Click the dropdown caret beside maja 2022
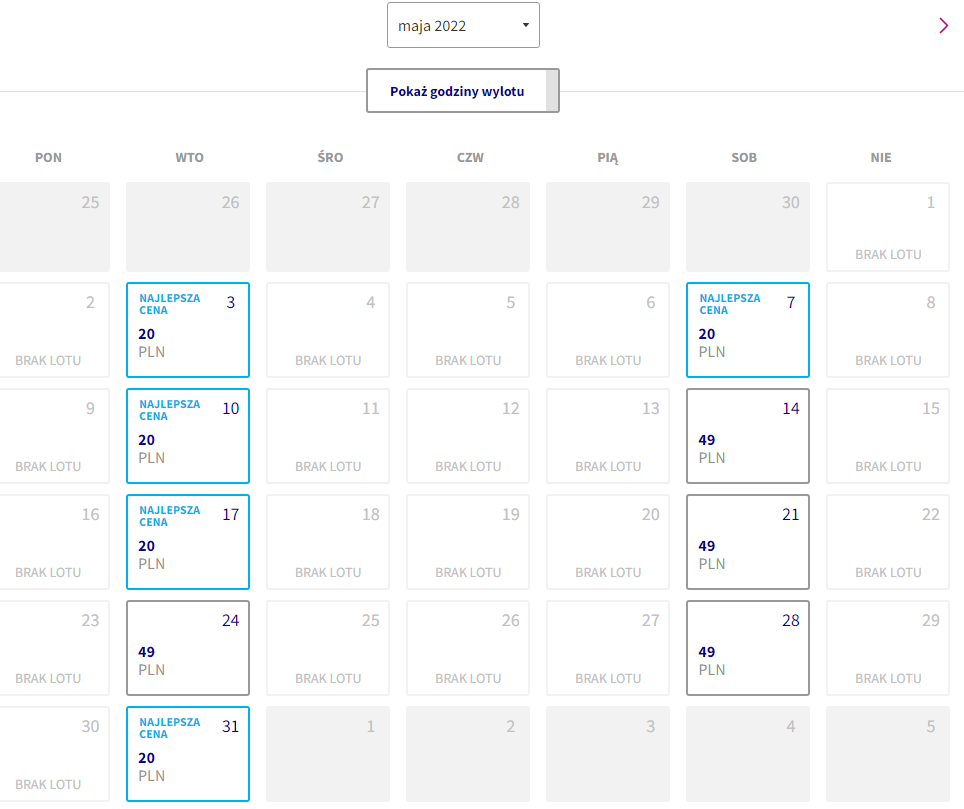The width and height of the screenshot is (964, 809). pos(526,25)
